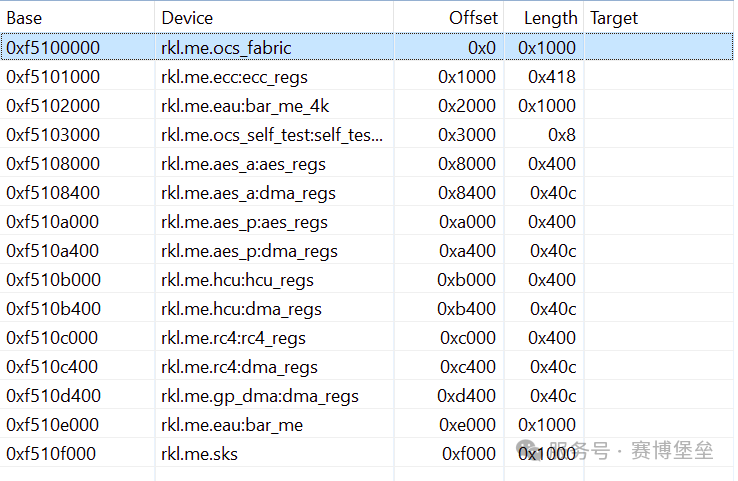The width and height of the screenshot is (738, 481).
Task: Select the rkl.me.gp_dma:dma_regs row
Action: coord(367,395)
